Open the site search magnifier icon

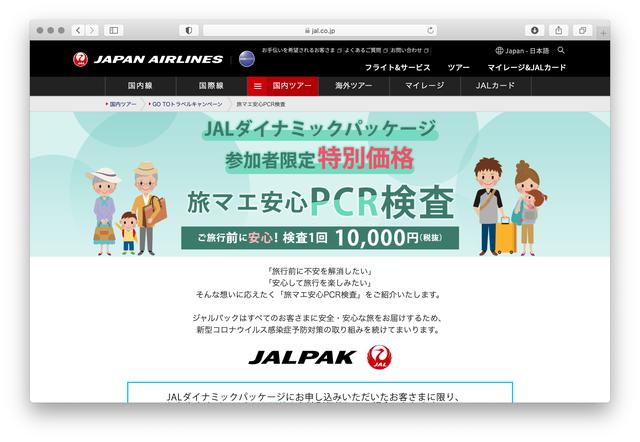point(561,50)
